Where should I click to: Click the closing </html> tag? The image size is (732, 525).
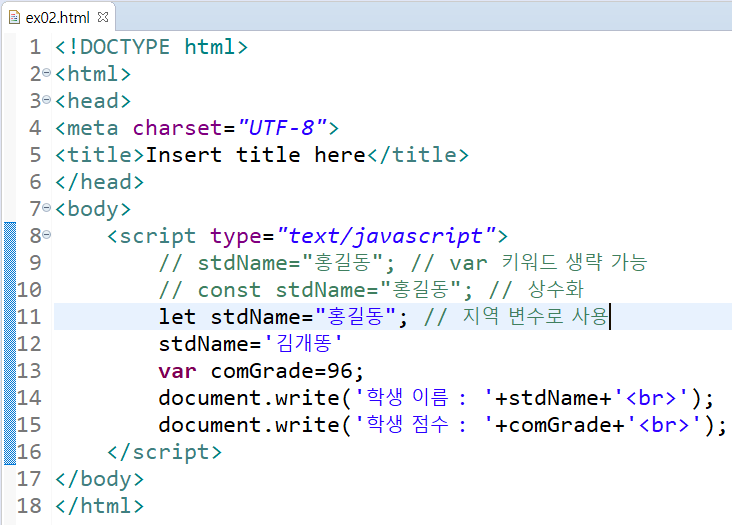click(99, 506)
